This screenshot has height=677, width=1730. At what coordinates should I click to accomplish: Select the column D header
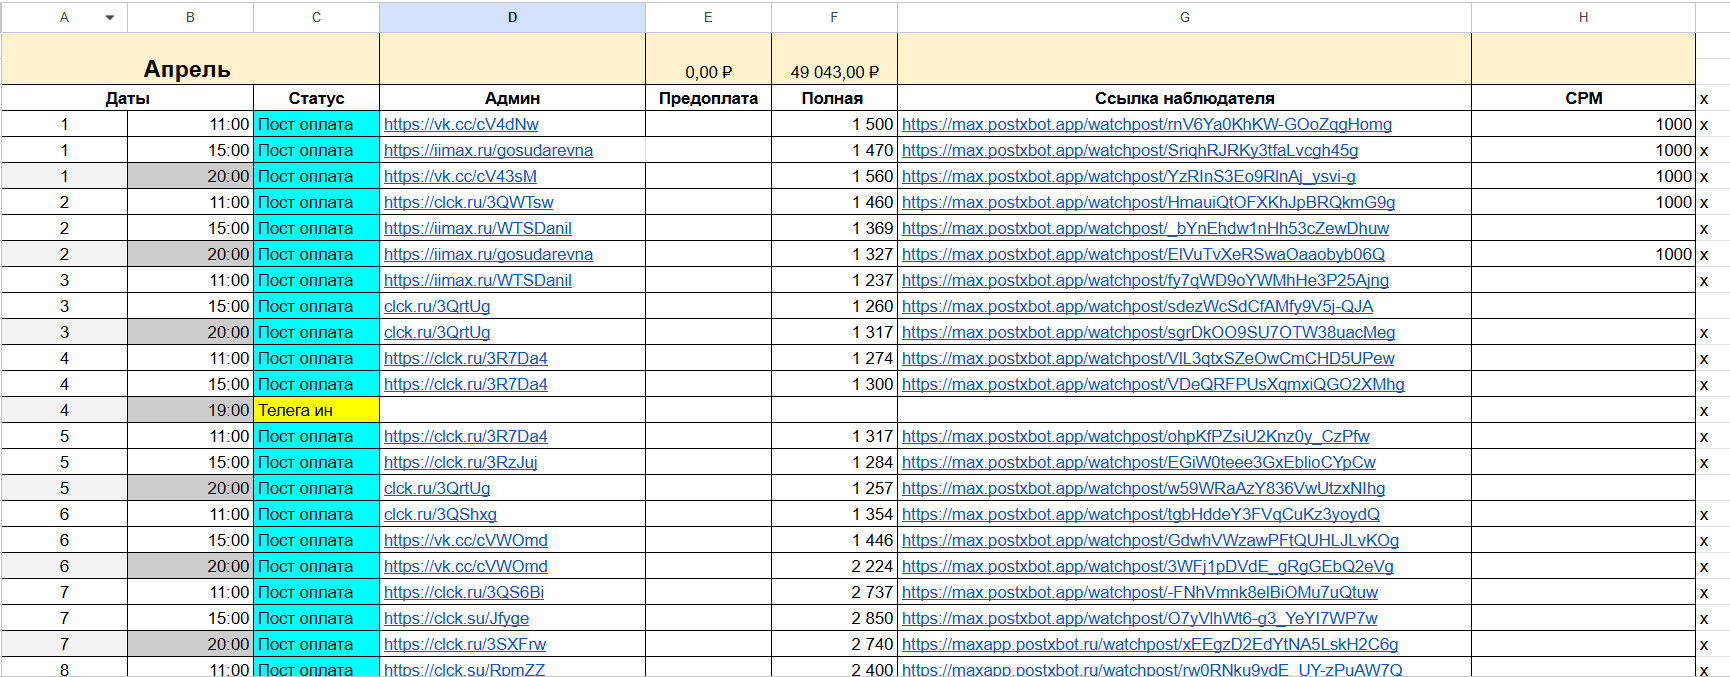[512, 17]
